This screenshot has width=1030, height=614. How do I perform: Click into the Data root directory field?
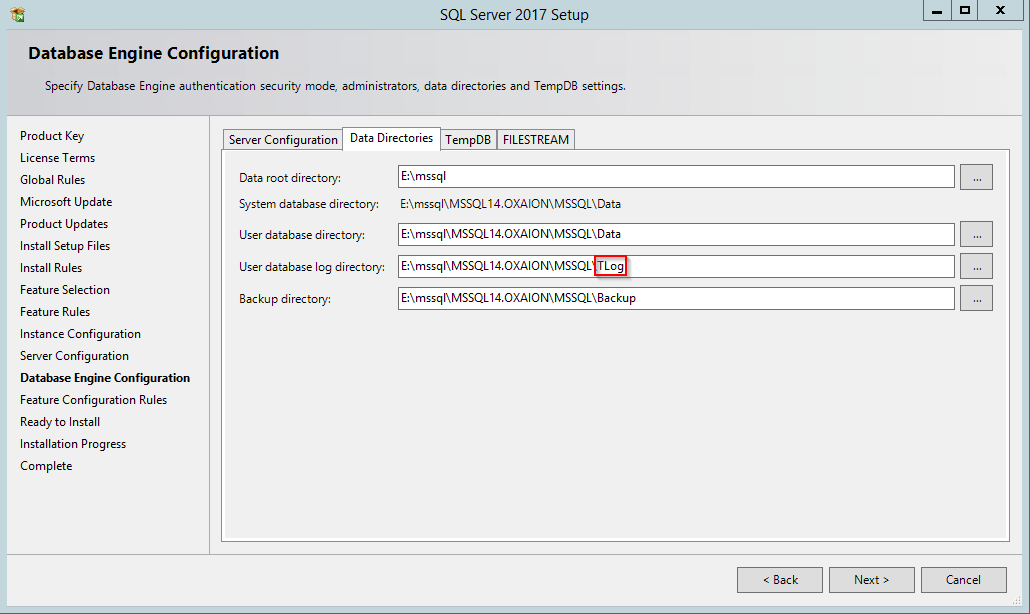pyautogui.click(x=676, y=177)
